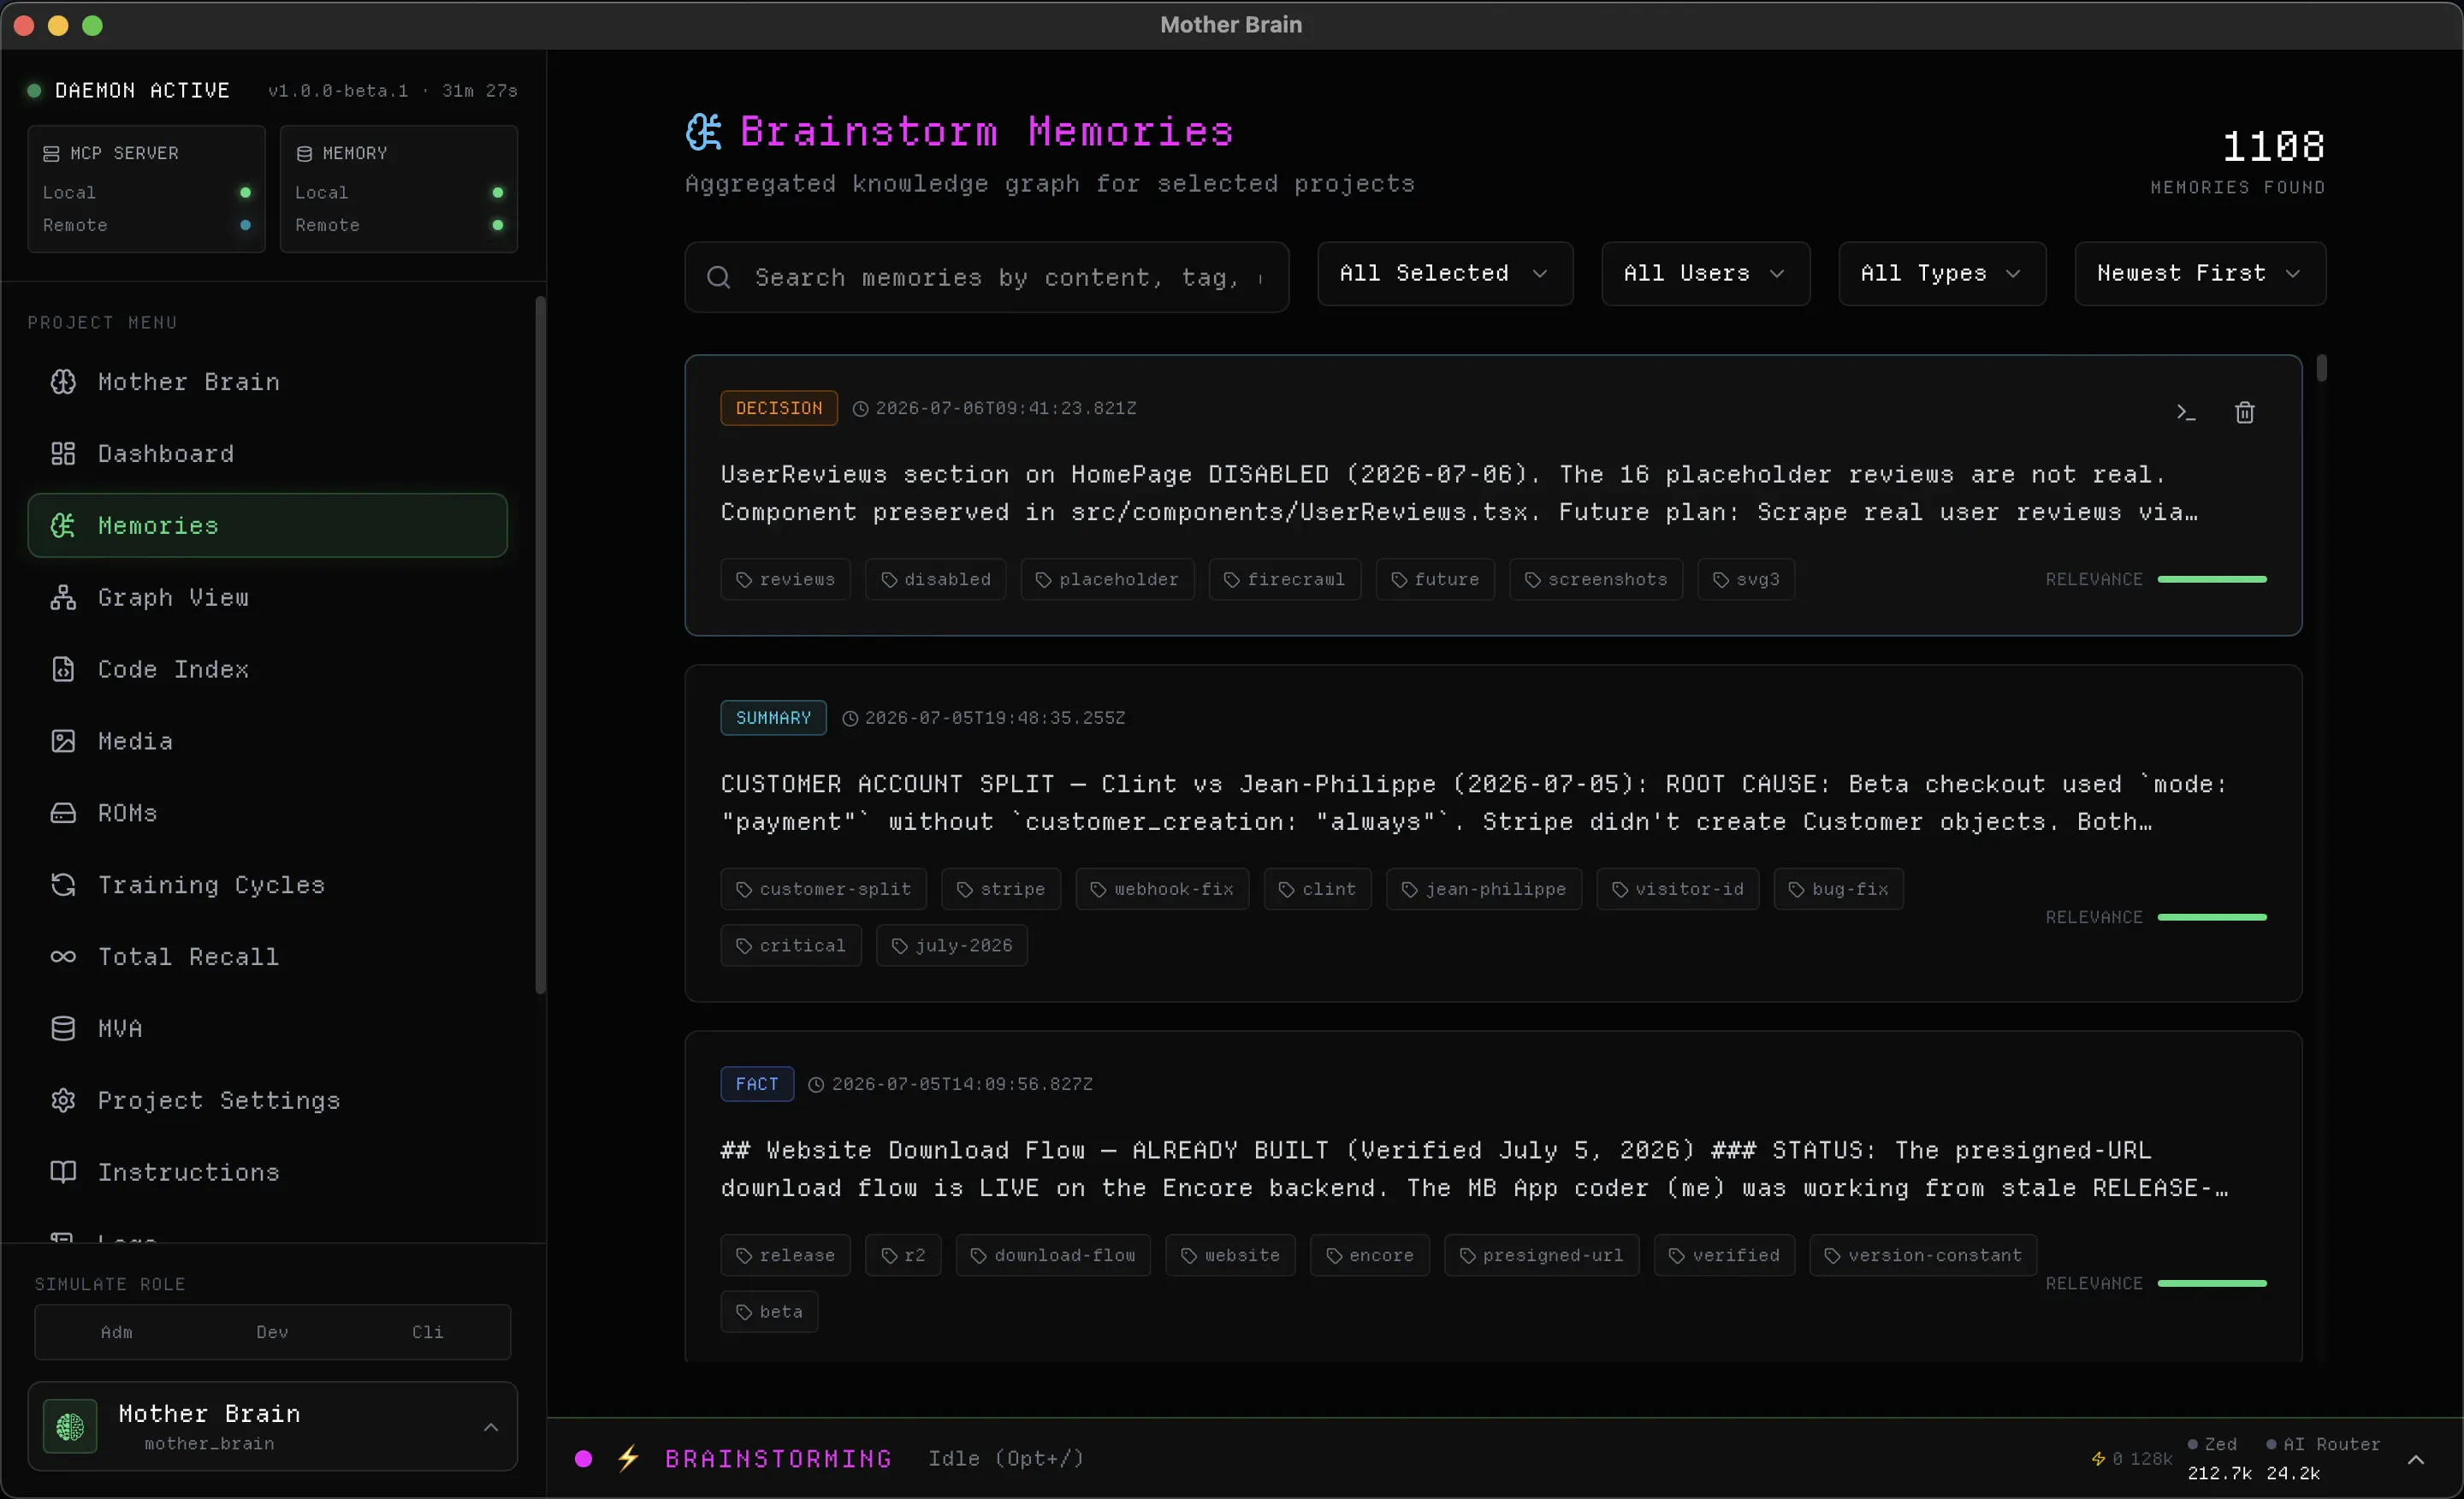The image size is (2464, 1499).
Task: Click the relevance bar on the FACT memory
Action: 2212,1283
